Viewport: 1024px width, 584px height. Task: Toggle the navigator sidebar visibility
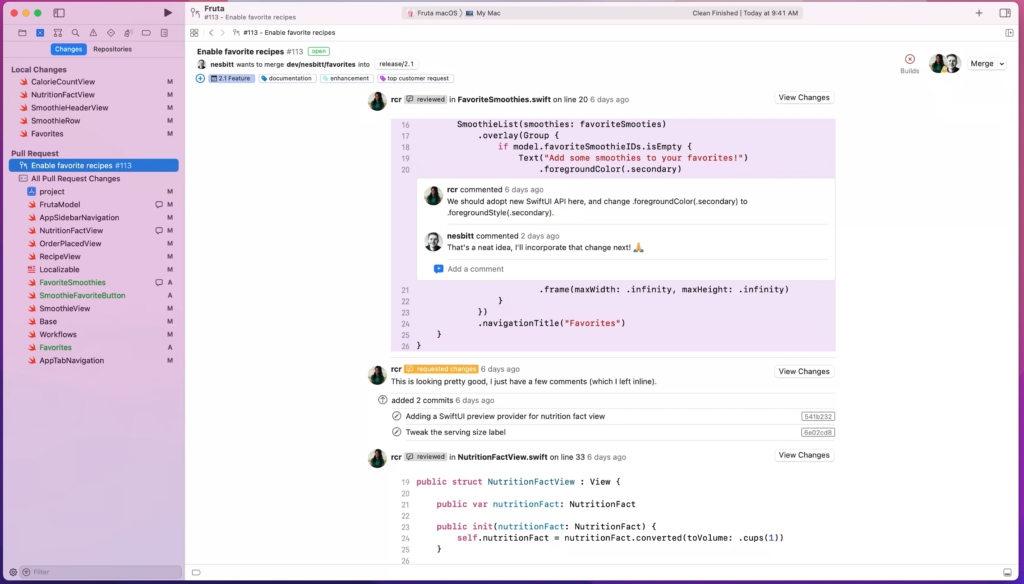coord(59,12)
